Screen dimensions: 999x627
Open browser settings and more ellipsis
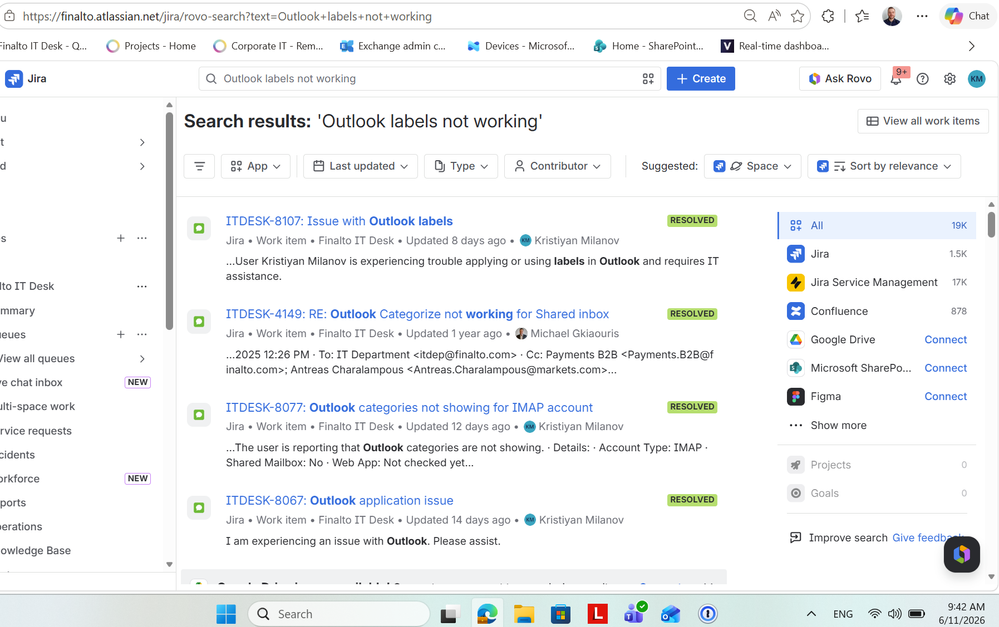(922, 16)
